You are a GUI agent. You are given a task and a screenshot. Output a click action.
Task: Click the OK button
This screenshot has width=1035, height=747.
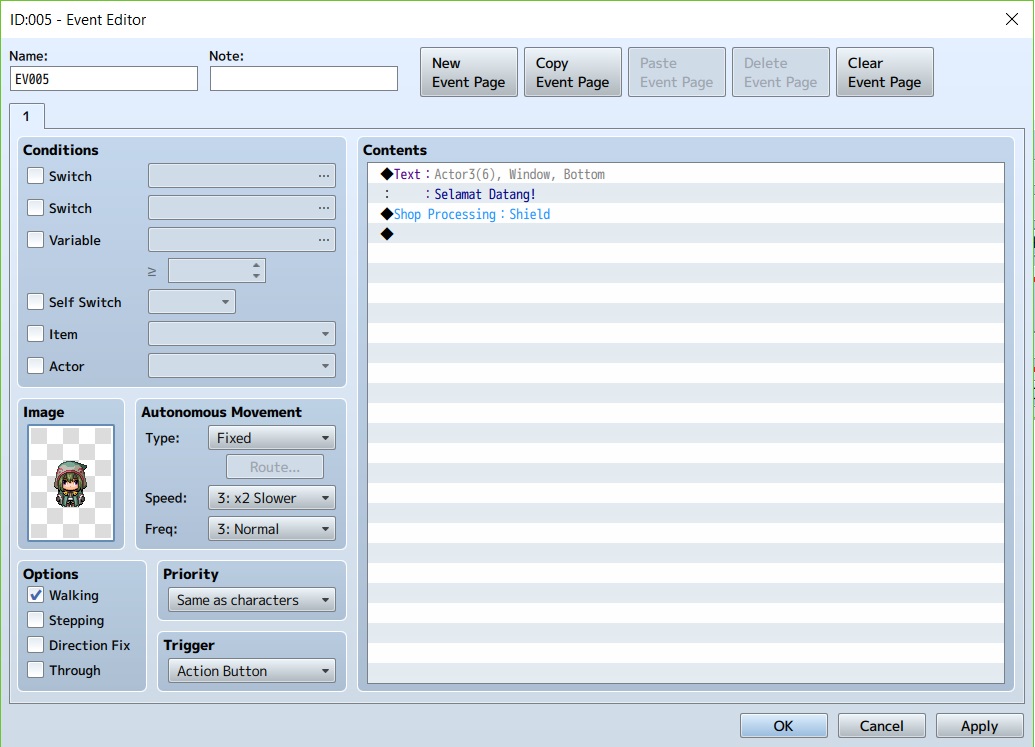click(784, 726)
